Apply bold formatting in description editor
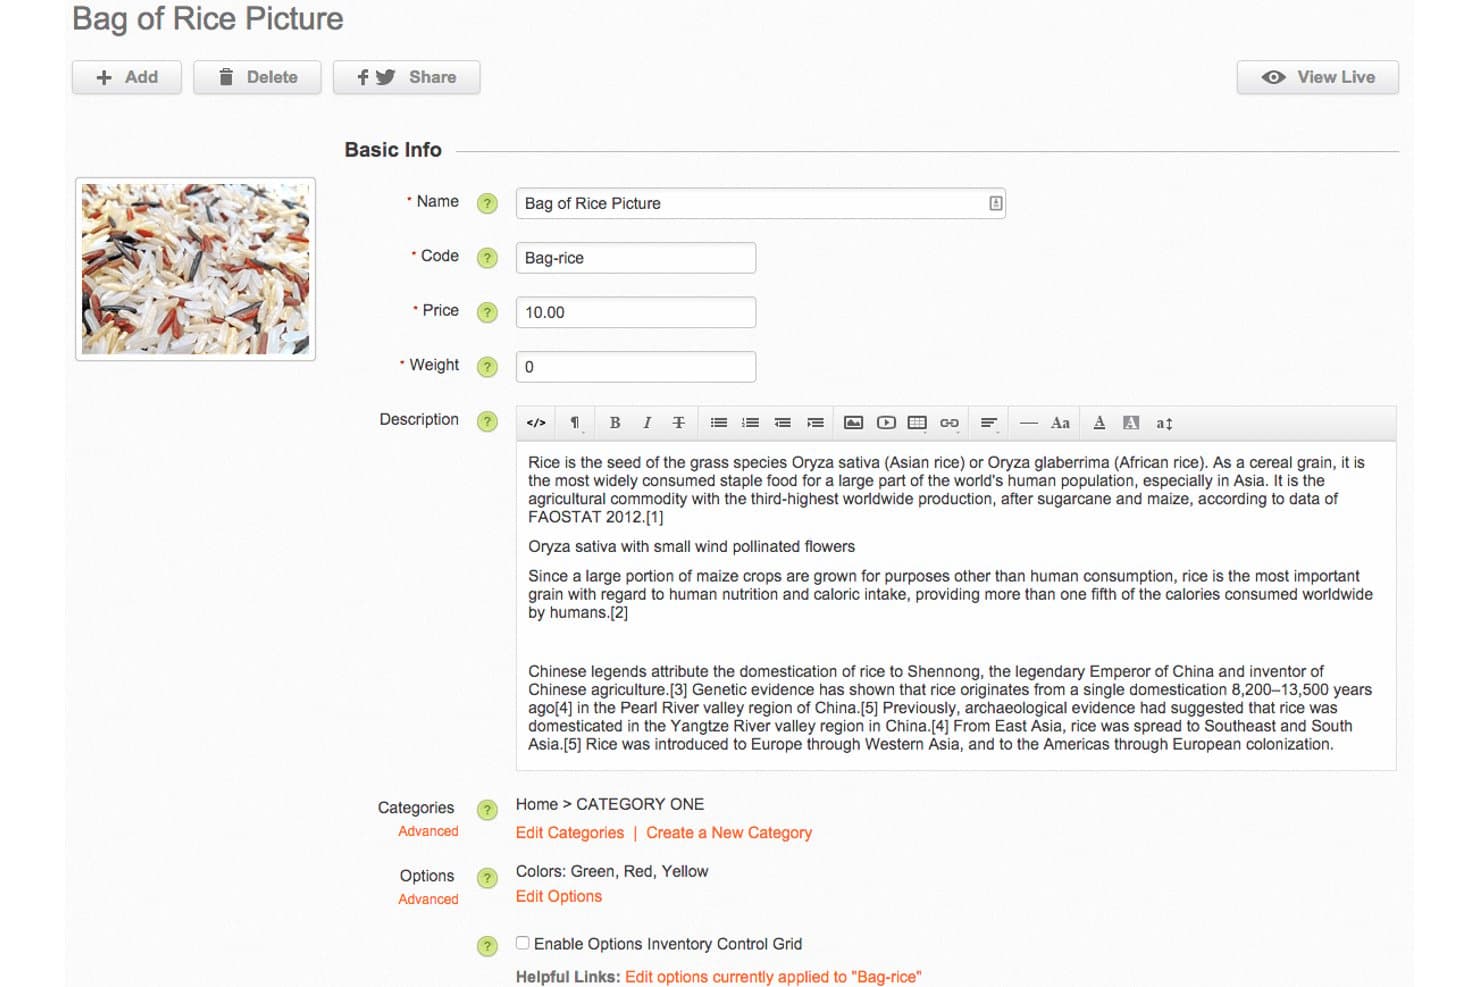Image resolution: width=1480 pixels, height=987 pixels. [x=615, y=423]
